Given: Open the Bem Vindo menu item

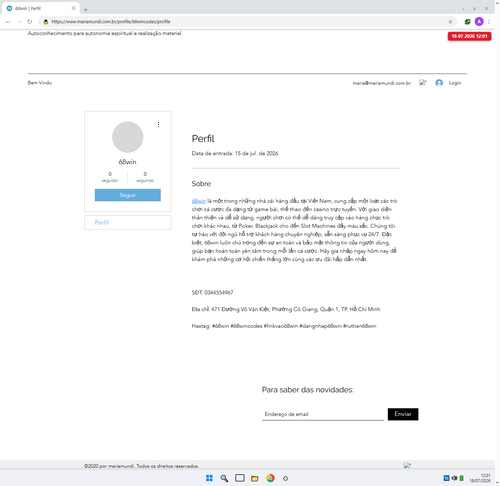Looking at the screenshot, I should [x=40, y=83].
